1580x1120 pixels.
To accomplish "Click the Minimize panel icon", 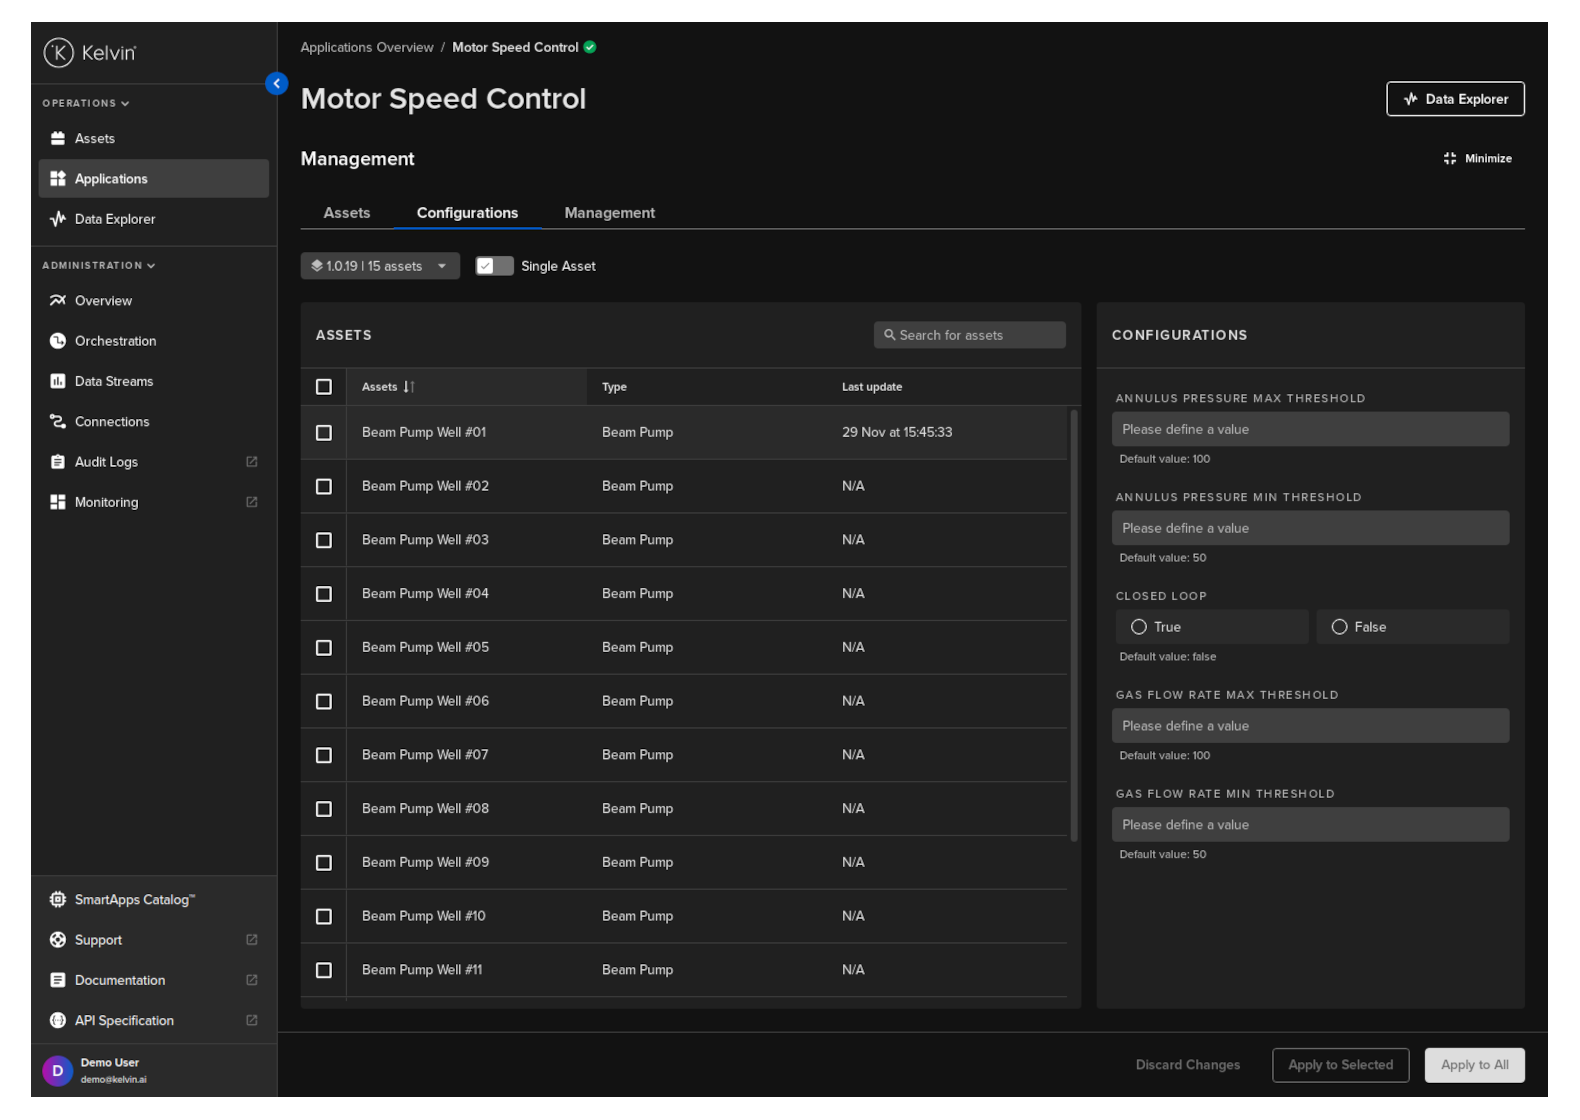I will [x=1450, y=159].
